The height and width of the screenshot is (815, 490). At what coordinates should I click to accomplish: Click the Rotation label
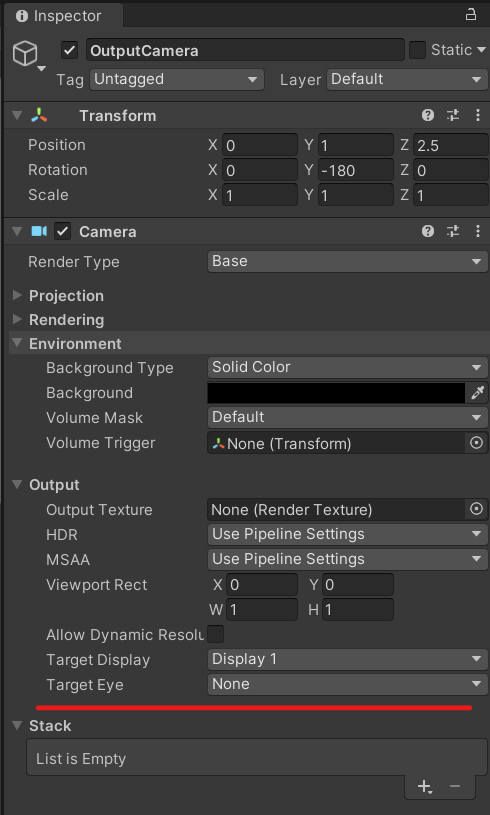pos(58,170)
